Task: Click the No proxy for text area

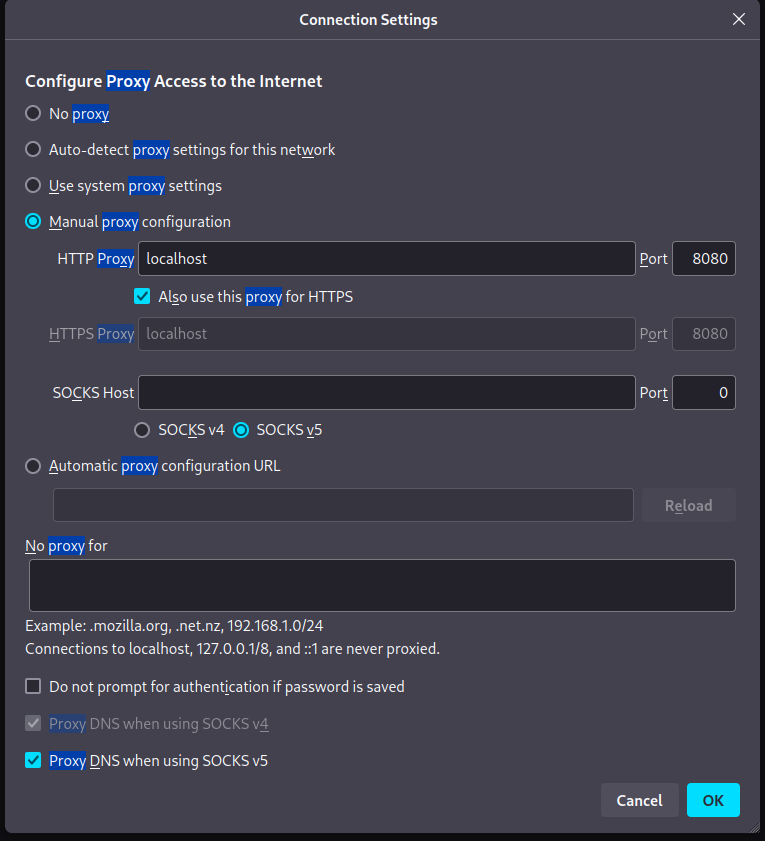Action: pos(382,585)
